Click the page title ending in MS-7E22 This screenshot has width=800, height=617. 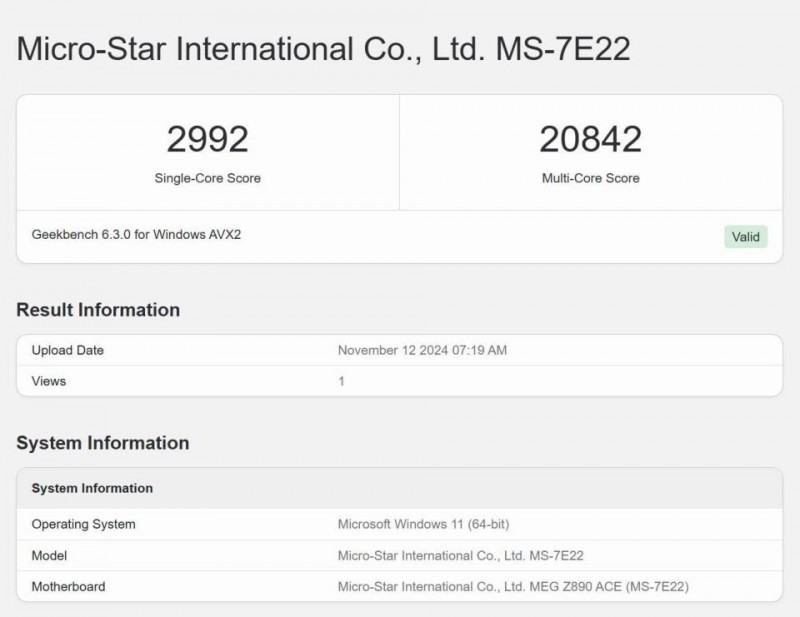[x=324, y=50]
